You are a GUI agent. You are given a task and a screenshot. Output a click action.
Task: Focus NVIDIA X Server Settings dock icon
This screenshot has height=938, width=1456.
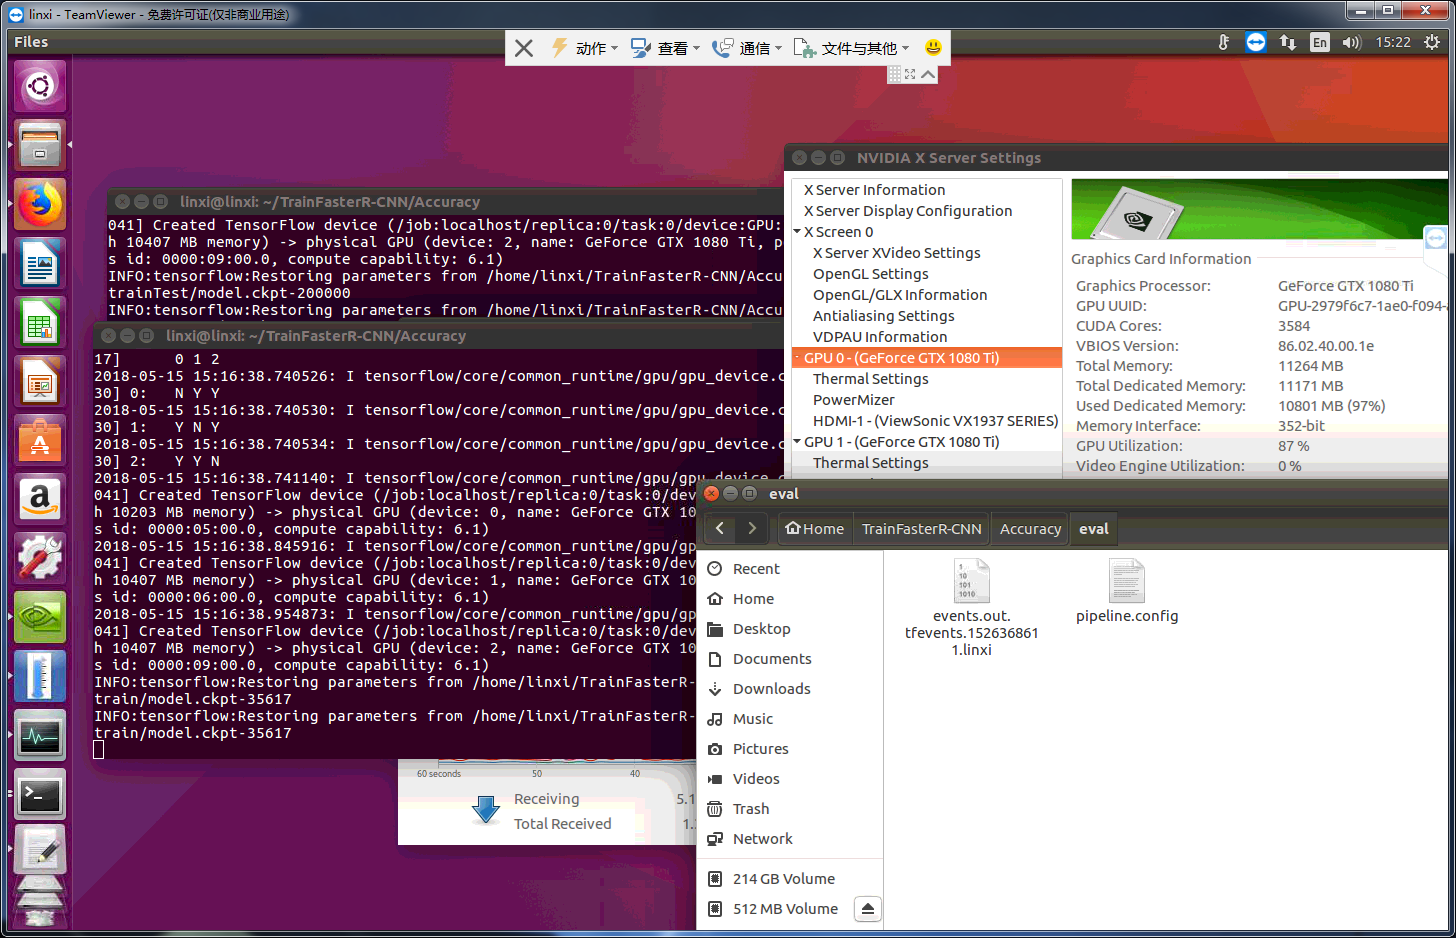40,617
